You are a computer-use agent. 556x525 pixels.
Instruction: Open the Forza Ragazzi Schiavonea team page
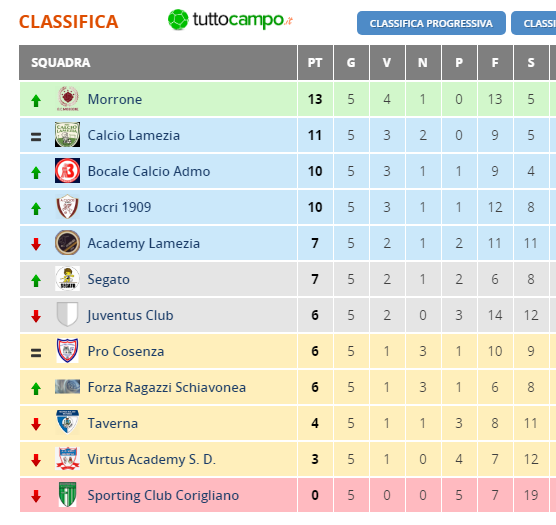[x=167, y=387]
